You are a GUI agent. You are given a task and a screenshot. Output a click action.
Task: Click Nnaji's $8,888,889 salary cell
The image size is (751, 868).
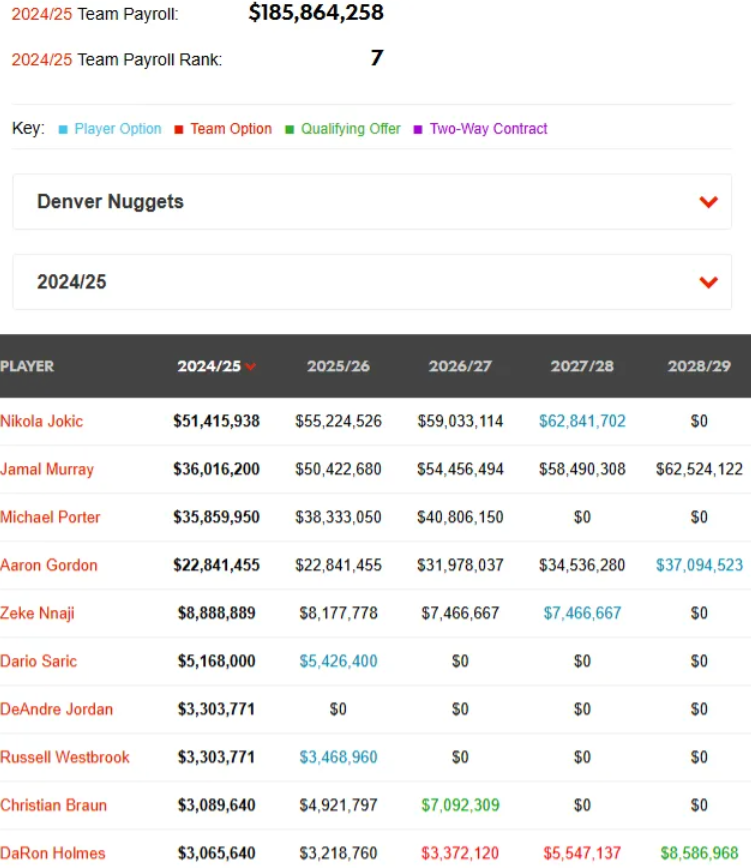click(x=216, y=613)
